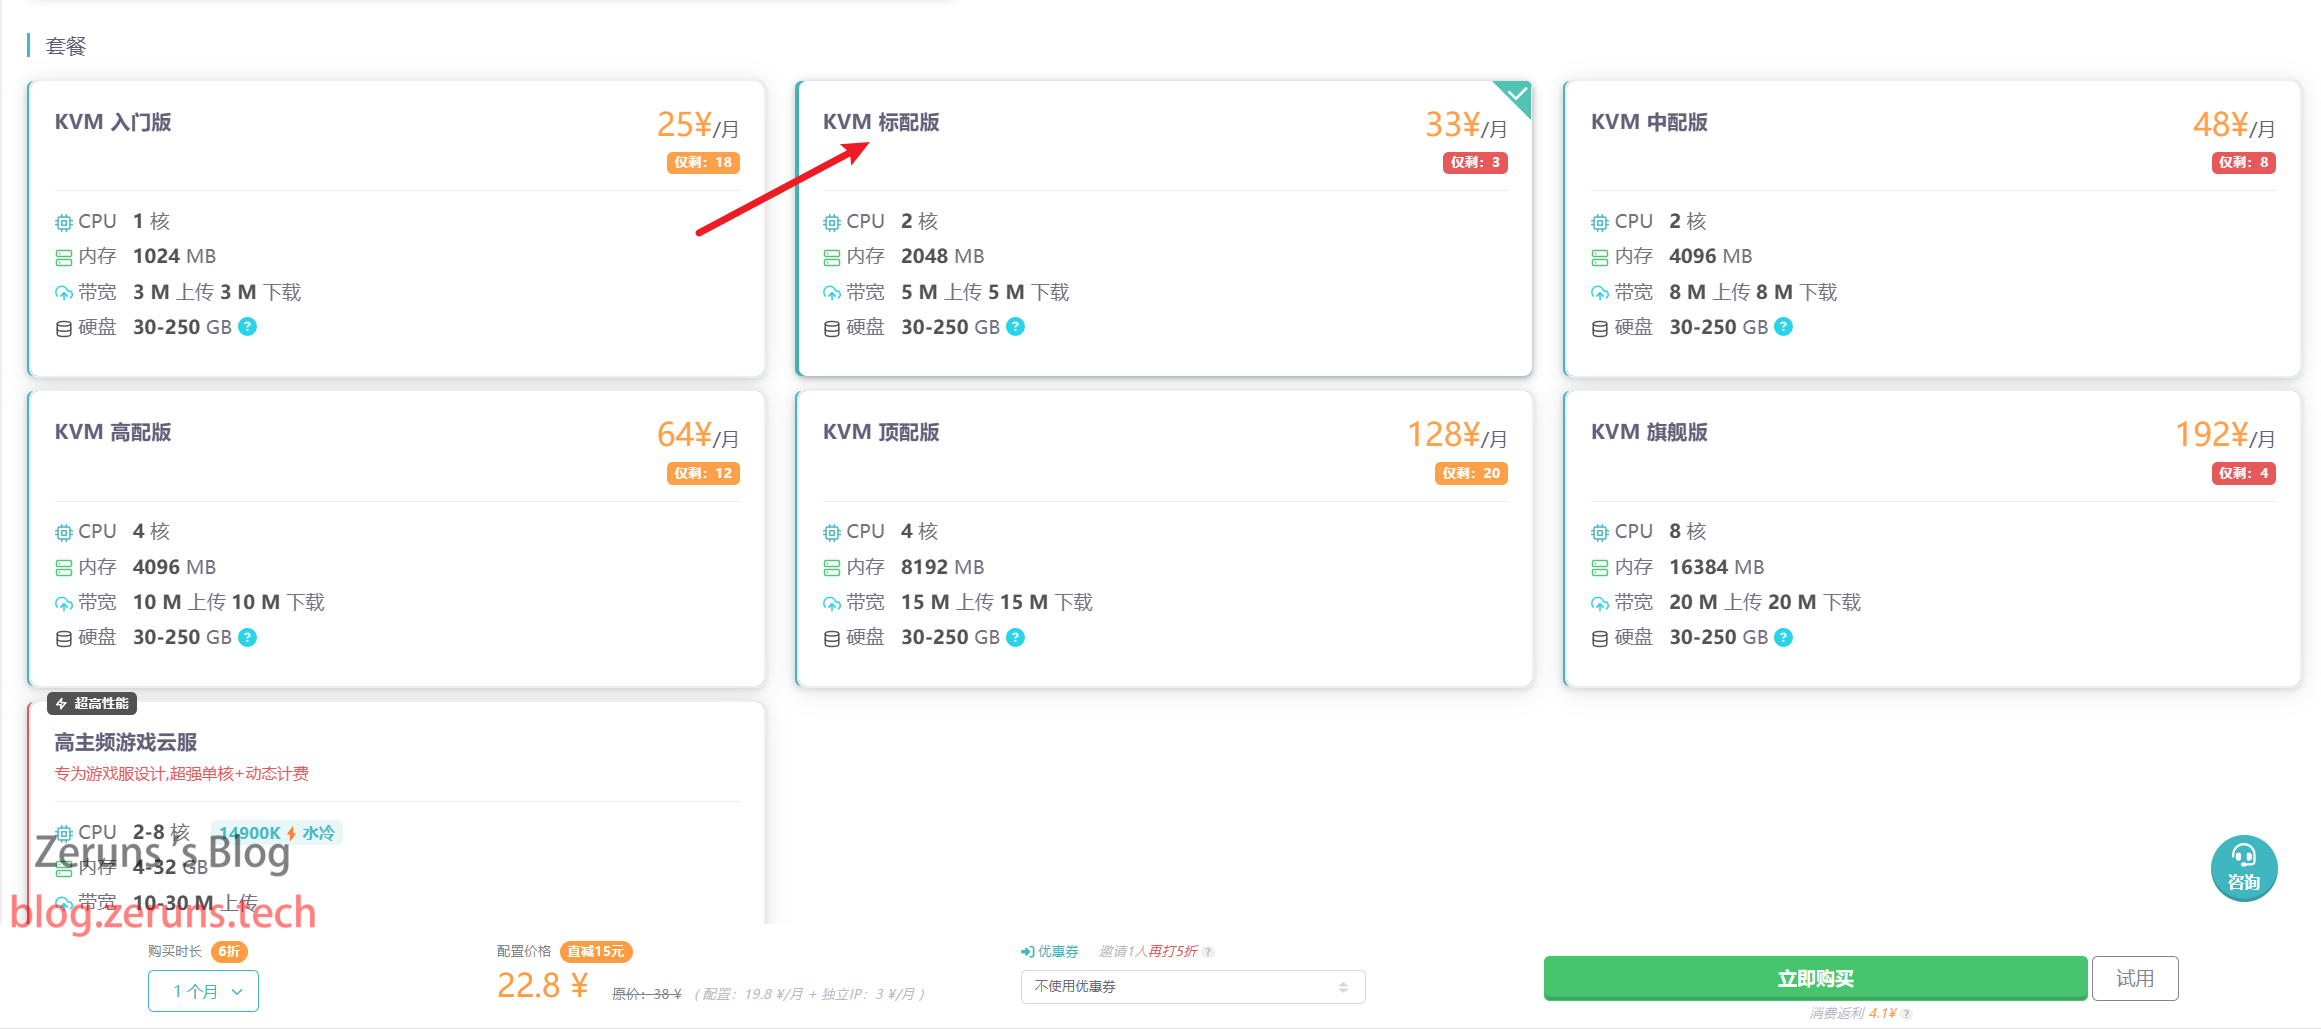Select the KVM 入门版 plan card
The width and height of the screenshot is (2321, 1029).
pyautogui.click(x=396, y=229)
